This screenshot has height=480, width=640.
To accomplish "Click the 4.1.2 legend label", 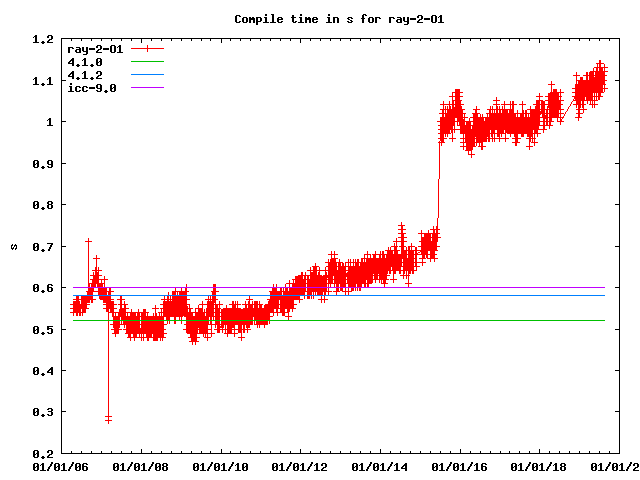I will coord(84,75).
